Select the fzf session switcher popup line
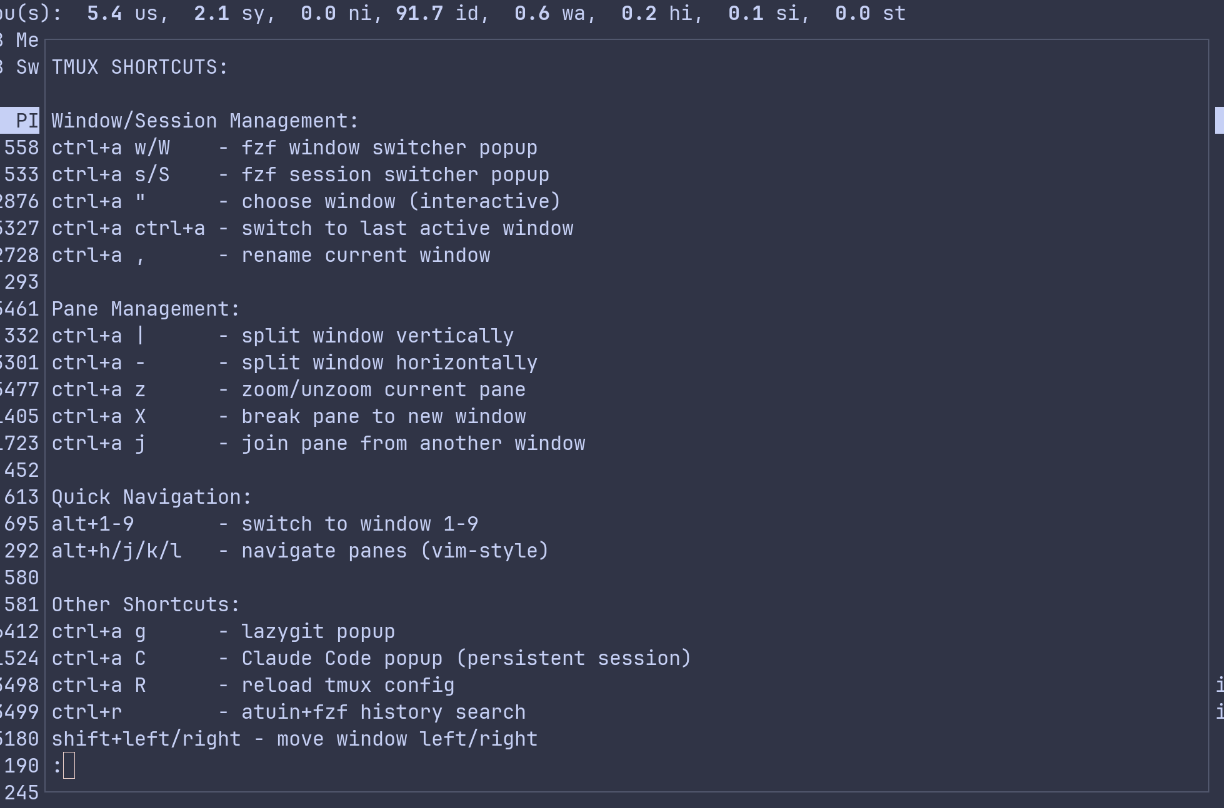Screen dimensions: 1224x808 (x=300, y=175)
